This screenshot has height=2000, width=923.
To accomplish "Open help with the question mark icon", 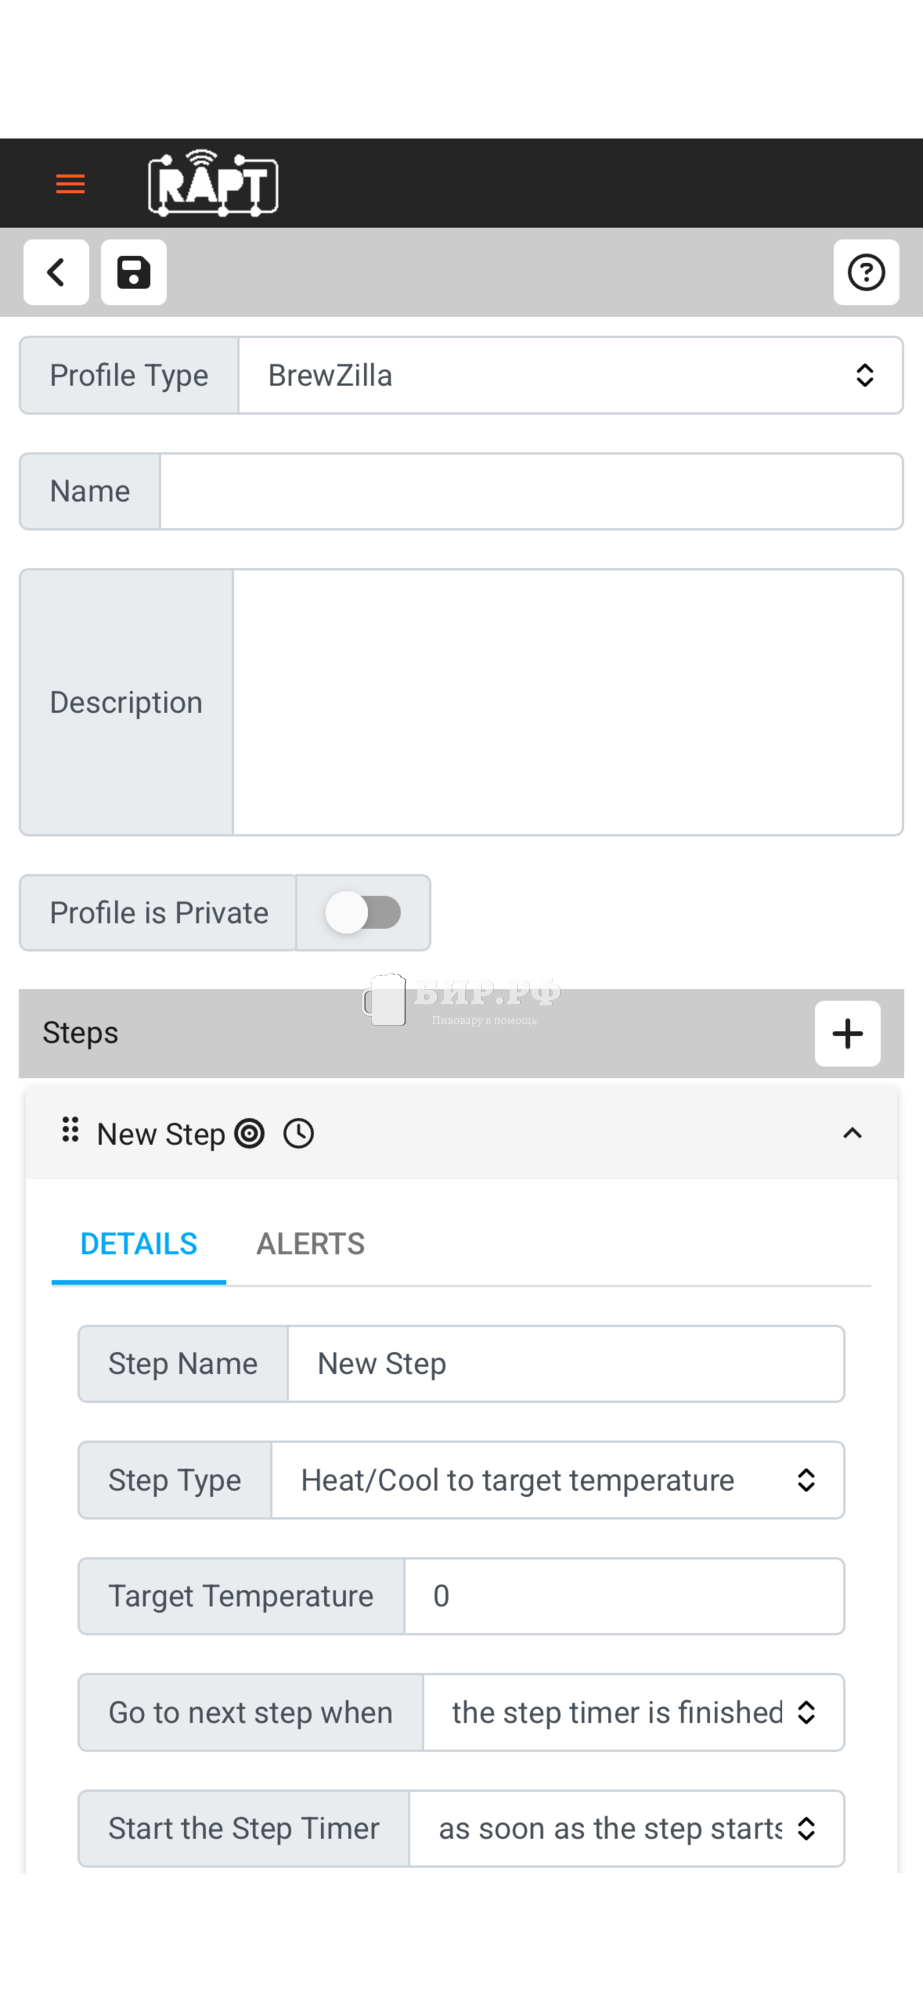I will pyautogui.click(x=866, y=272).
